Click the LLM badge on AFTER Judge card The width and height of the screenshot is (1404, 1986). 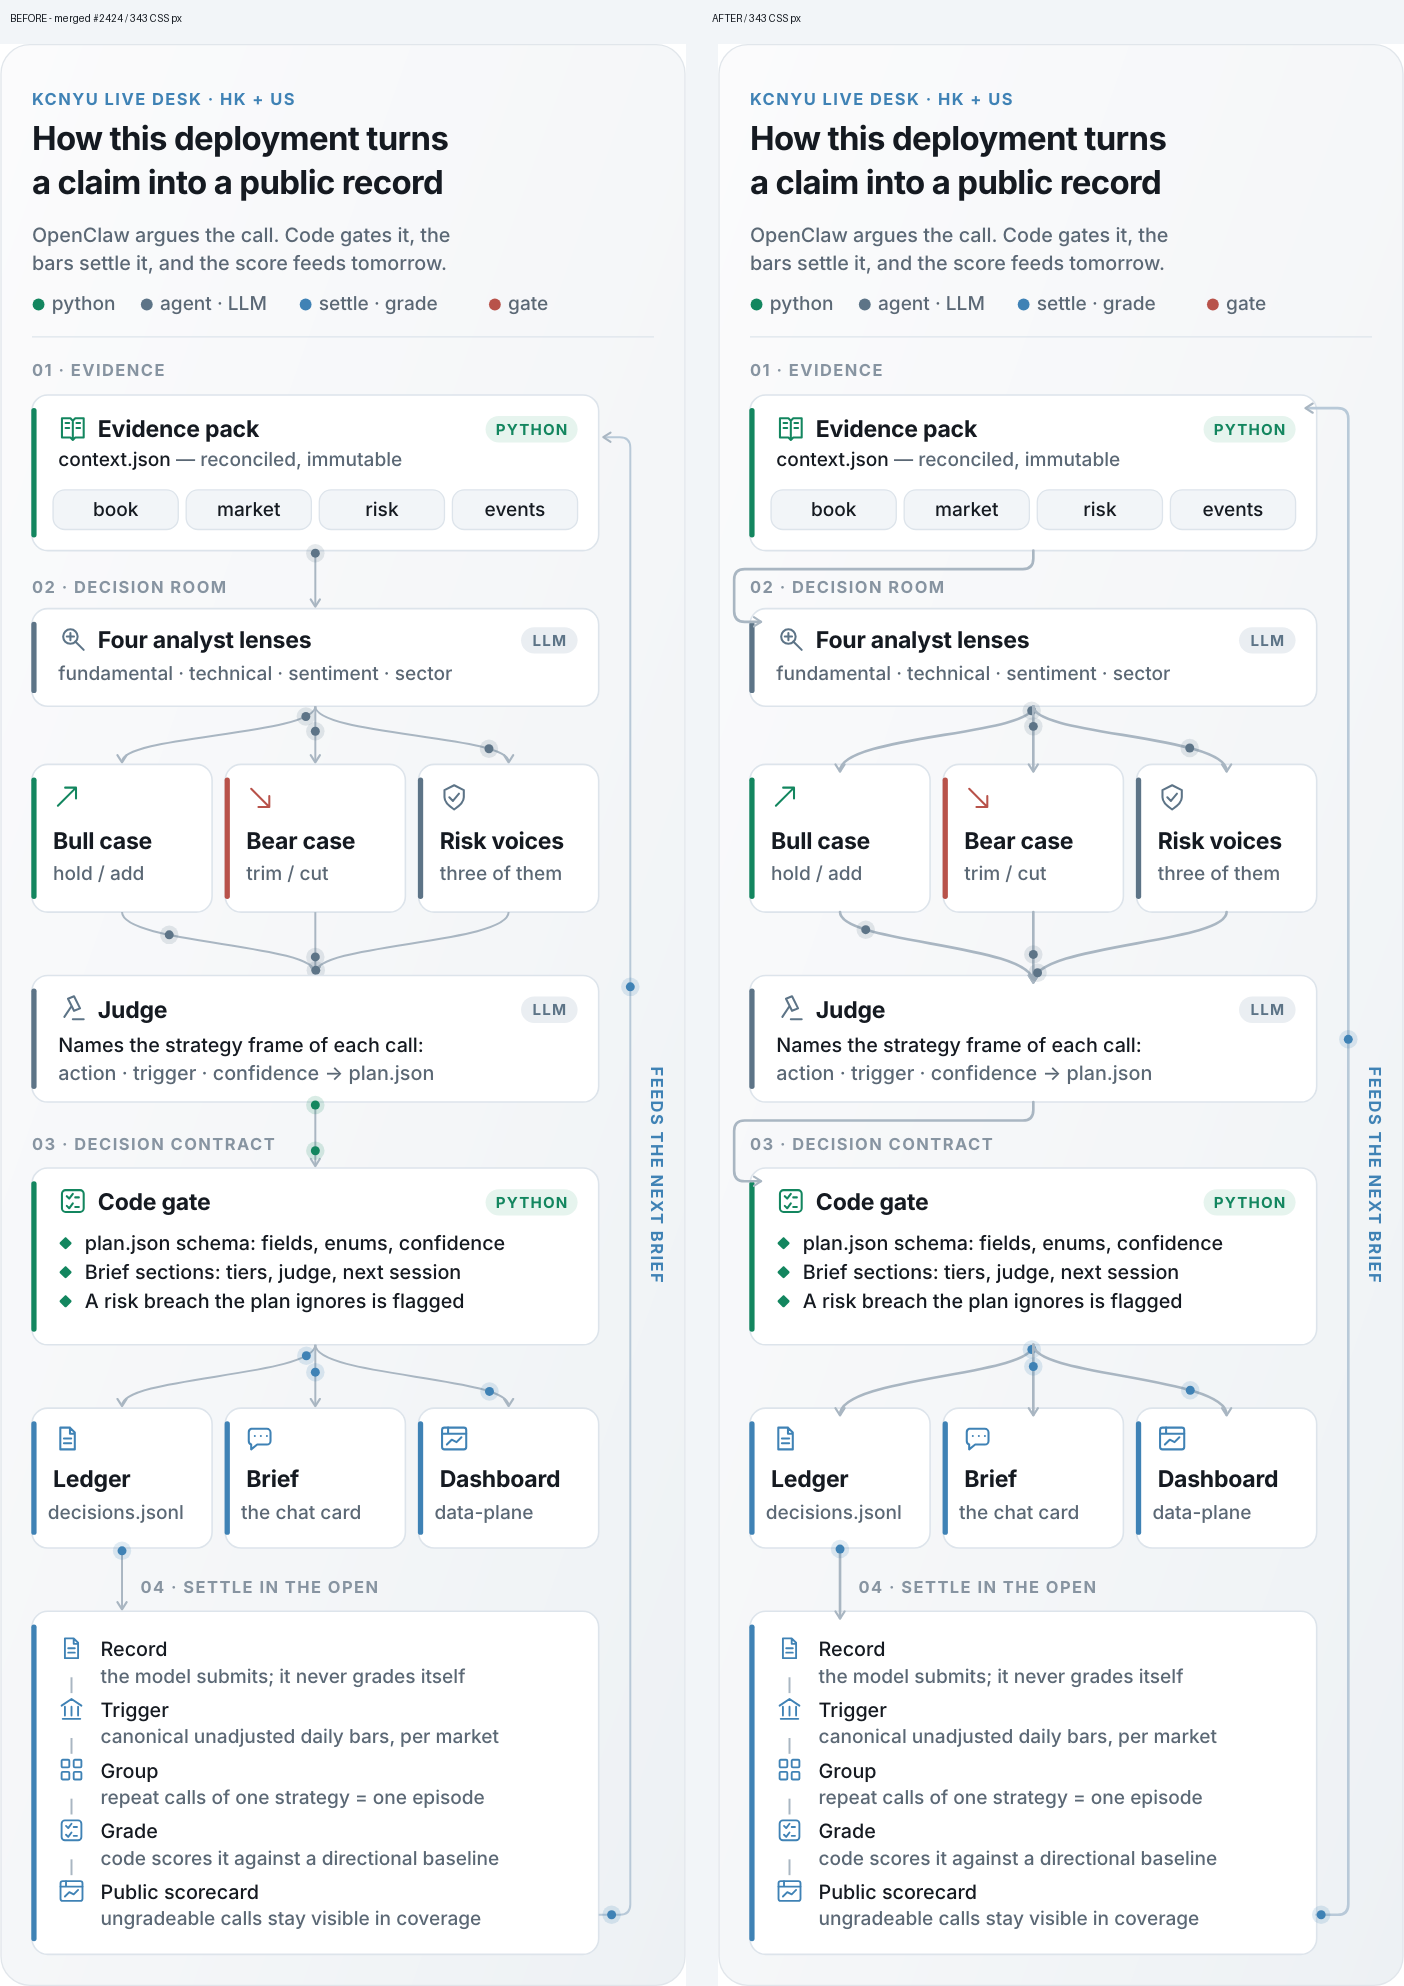(1267, 1010)
